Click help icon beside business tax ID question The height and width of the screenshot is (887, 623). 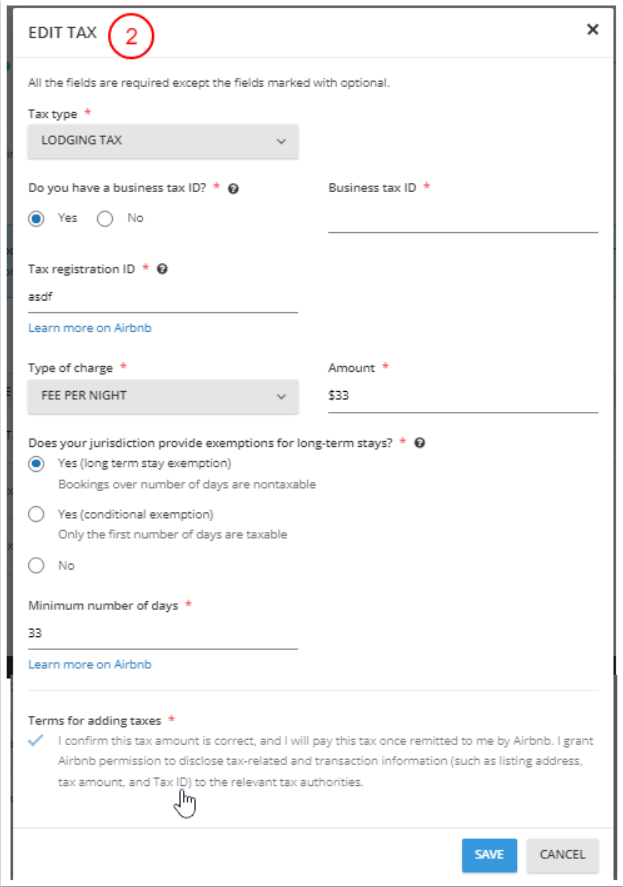(x=233, y=188)
